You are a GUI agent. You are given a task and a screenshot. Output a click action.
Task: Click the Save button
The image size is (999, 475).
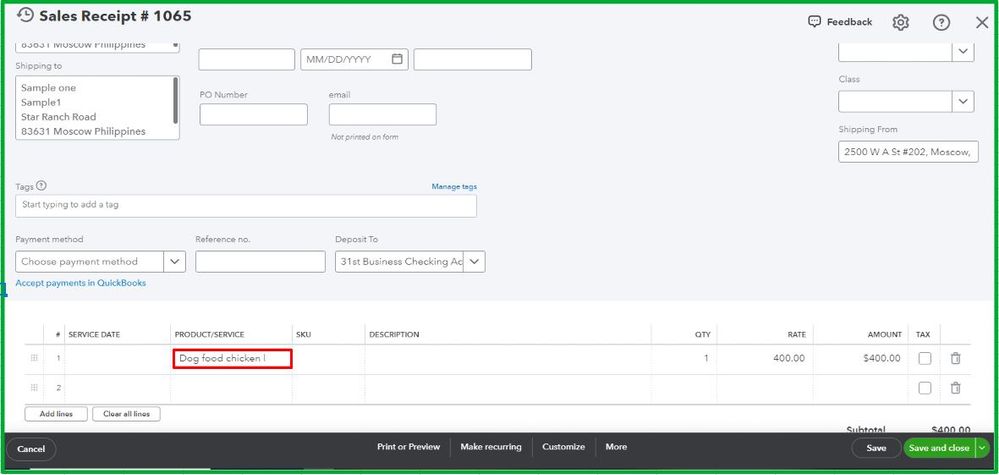(876, 448)
